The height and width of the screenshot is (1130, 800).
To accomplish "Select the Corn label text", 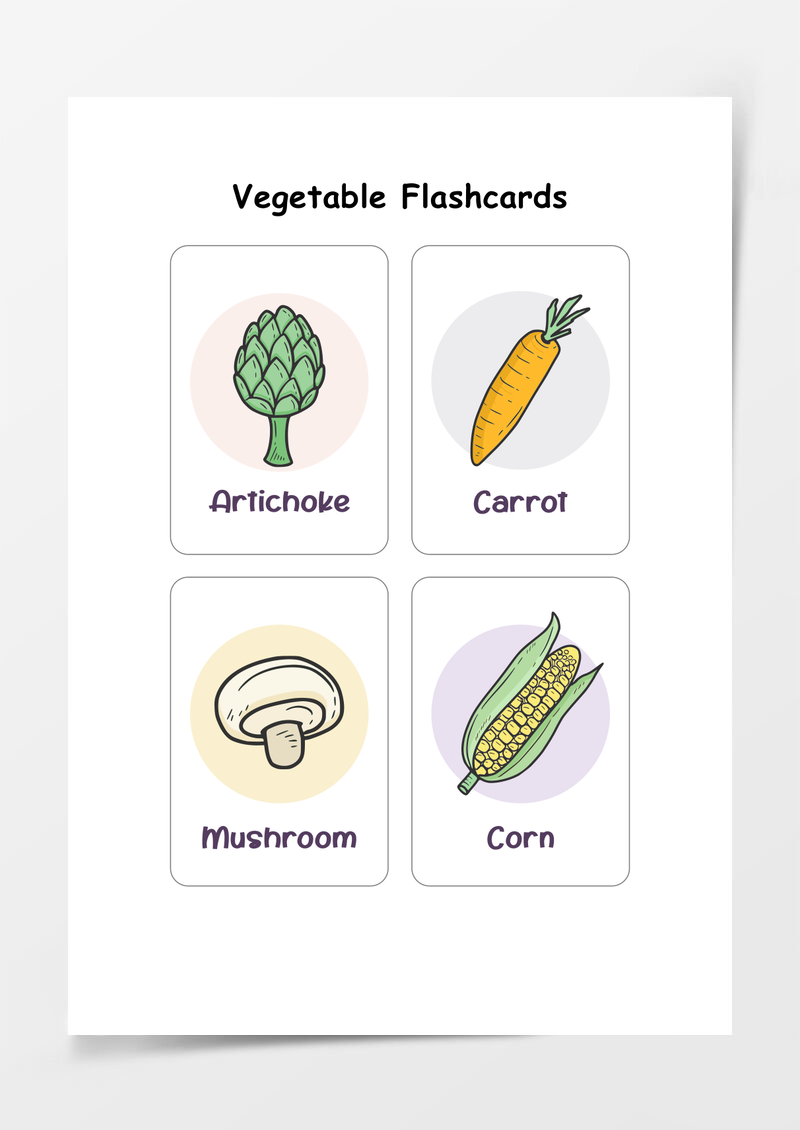I will [x=520, y=837].
